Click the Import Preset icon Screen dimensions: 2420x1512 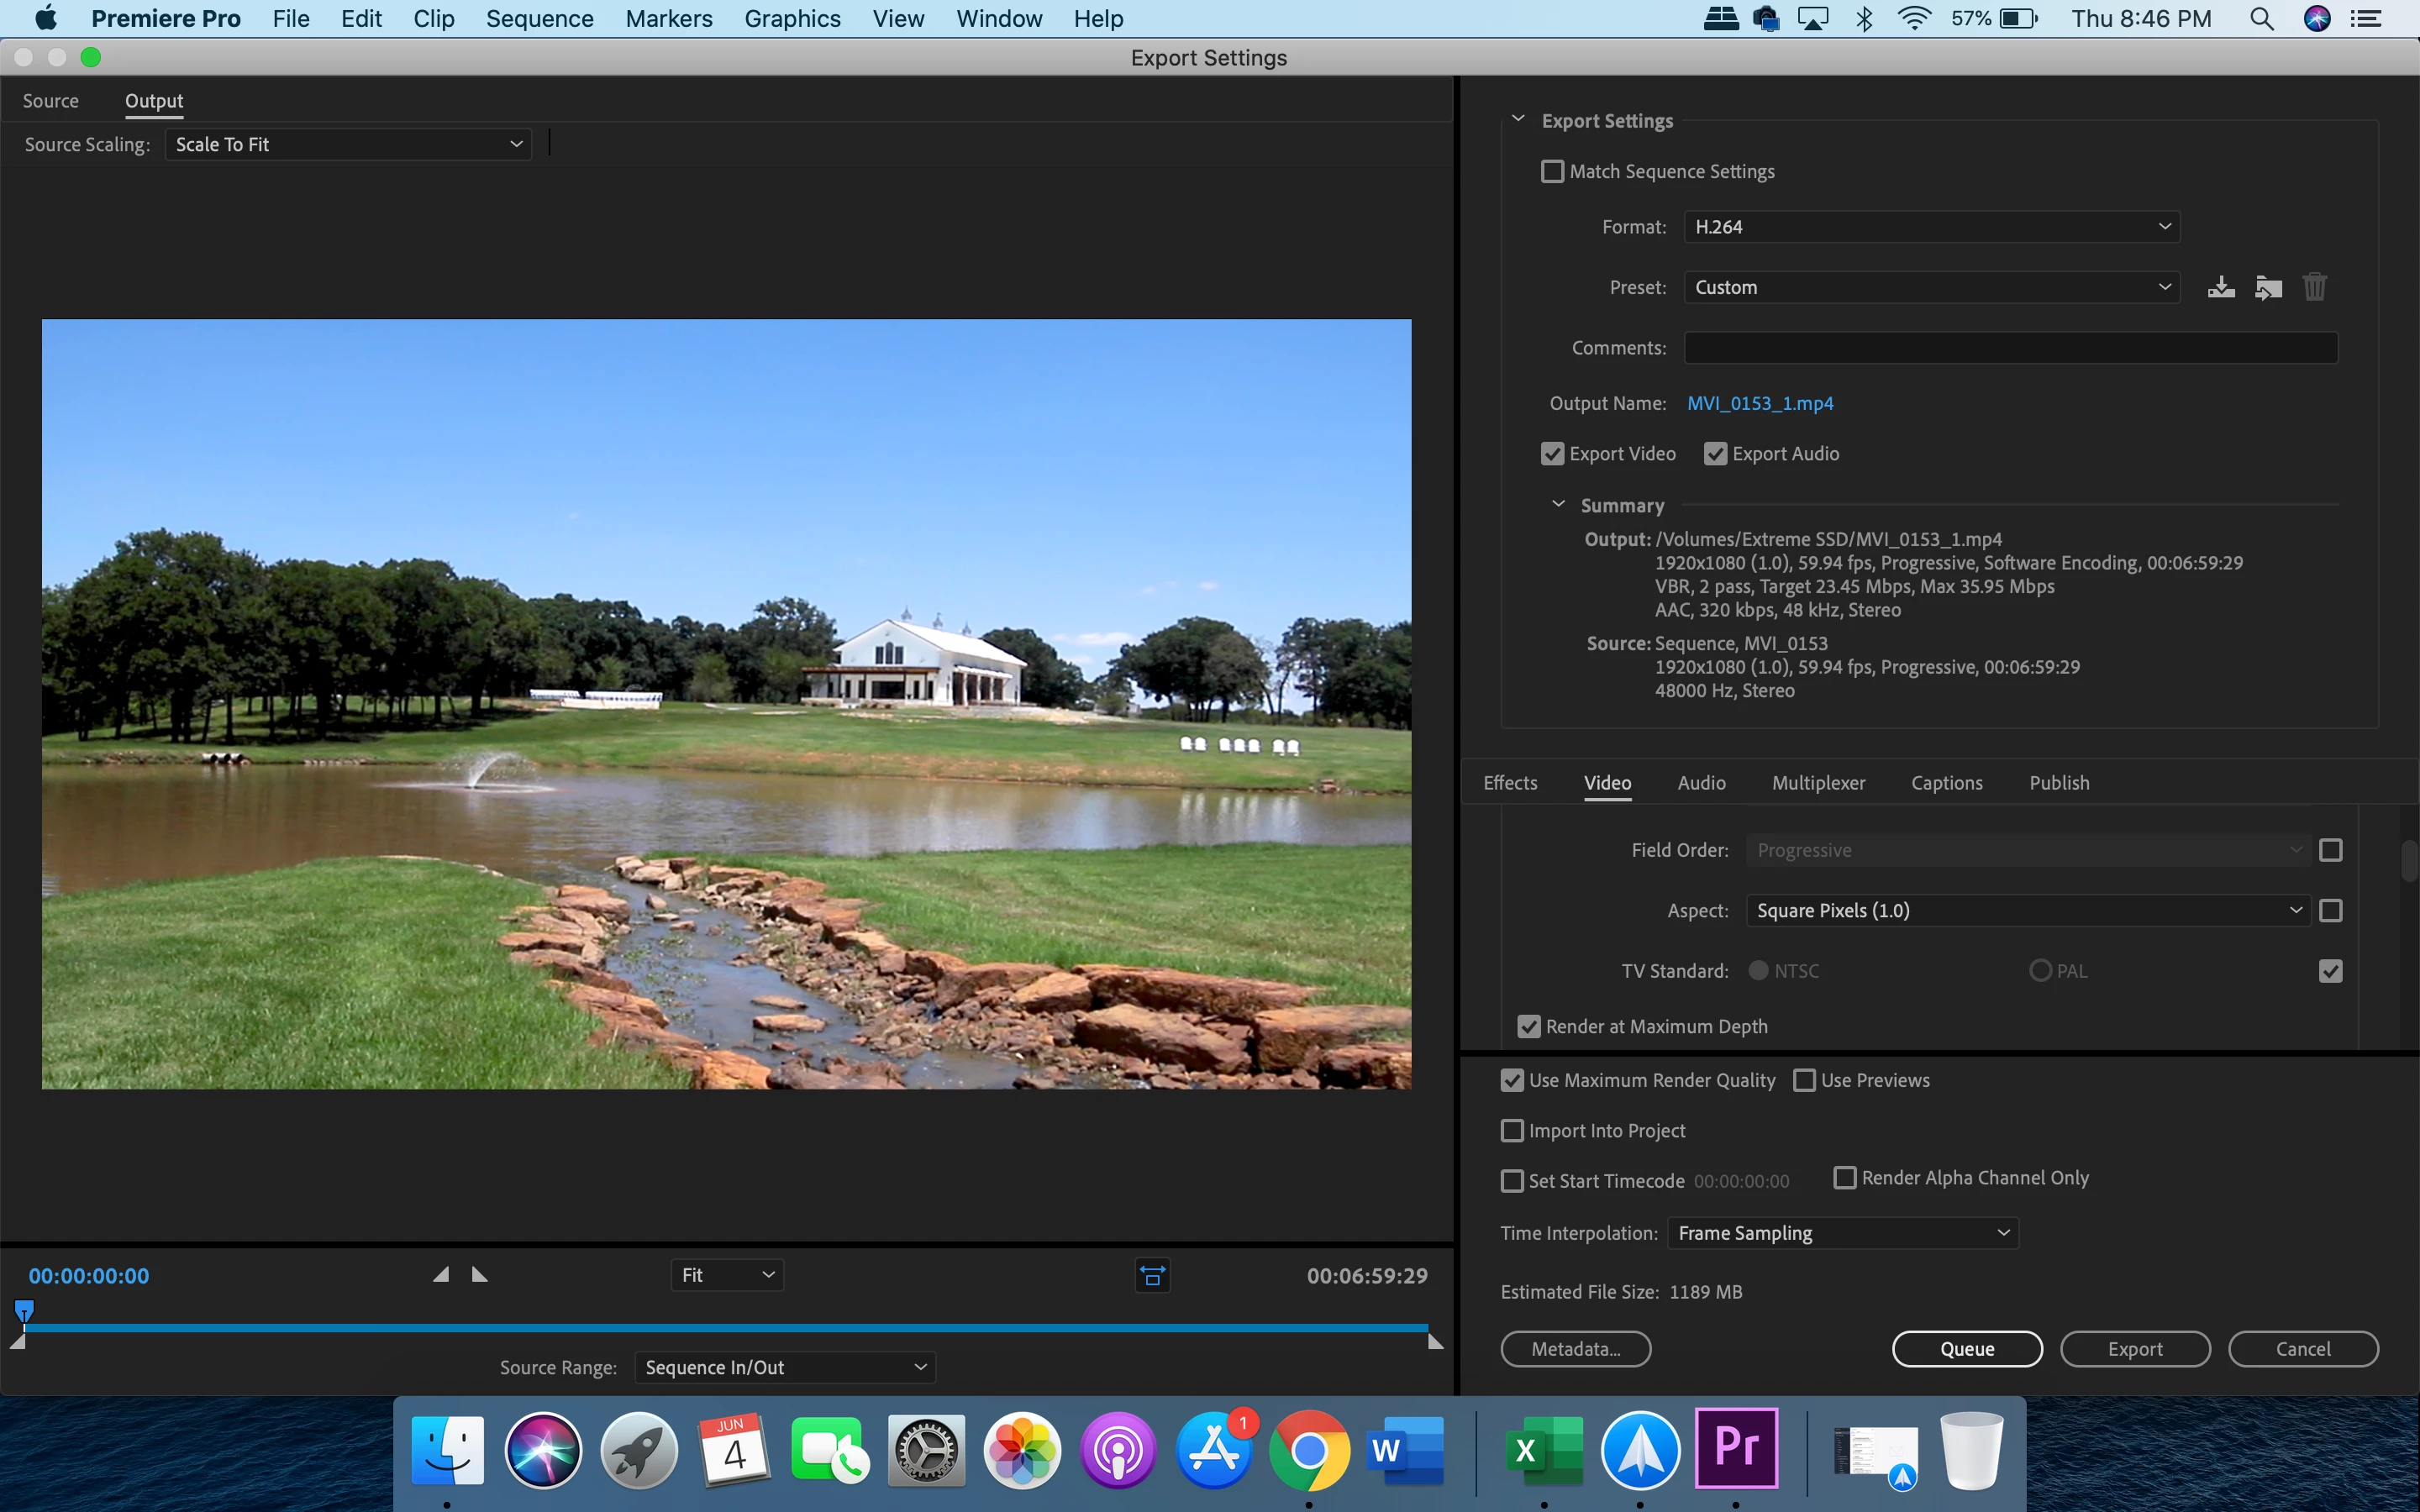point(2268,288)
